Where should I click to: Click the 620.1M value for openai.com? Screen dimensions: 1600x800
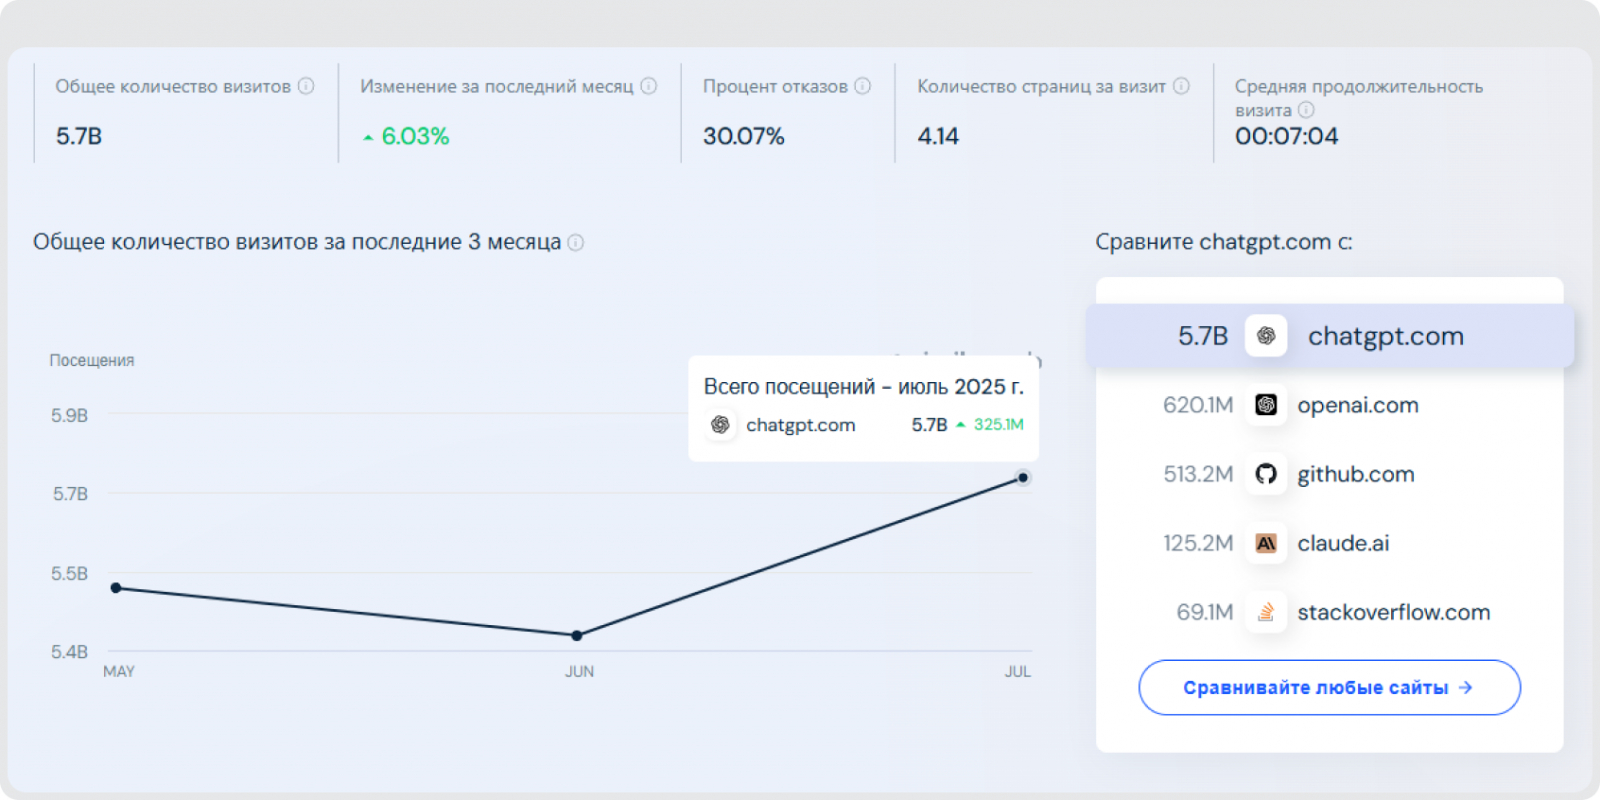point(1198,405)
